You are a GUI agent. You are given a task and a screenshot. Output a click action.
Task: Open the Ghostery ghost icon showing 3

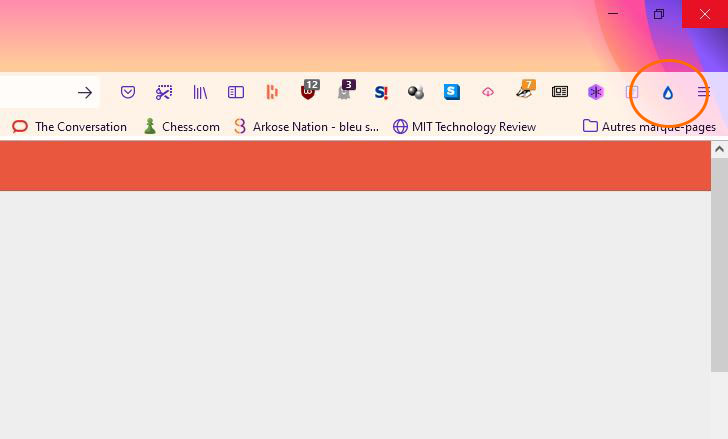346,90
